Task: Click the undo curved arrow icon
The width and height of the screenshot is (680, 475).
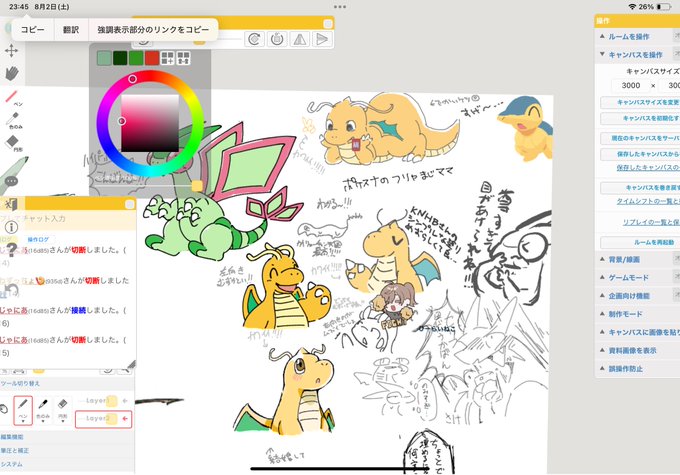Action: click(x=12, y=290)
